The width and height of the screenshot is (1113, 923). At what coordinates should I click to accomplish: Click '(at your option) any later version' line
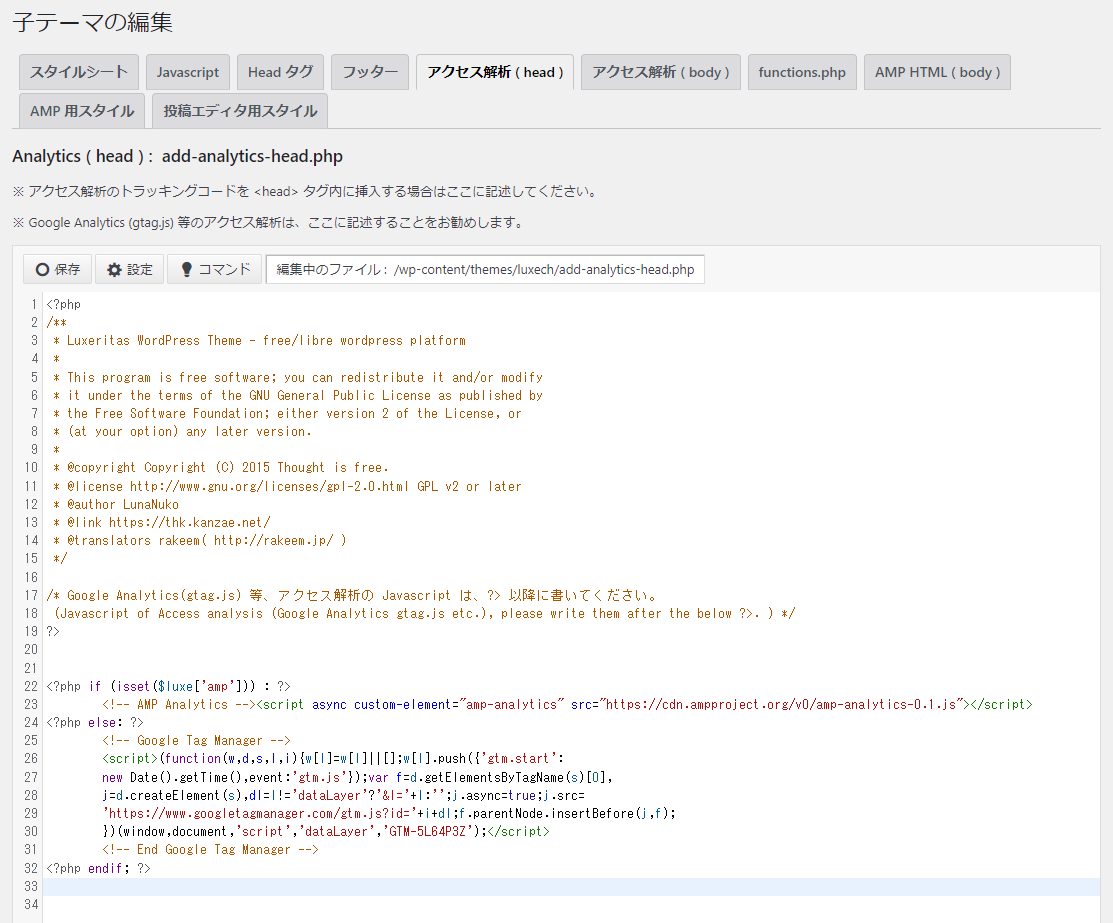point(182,431)
